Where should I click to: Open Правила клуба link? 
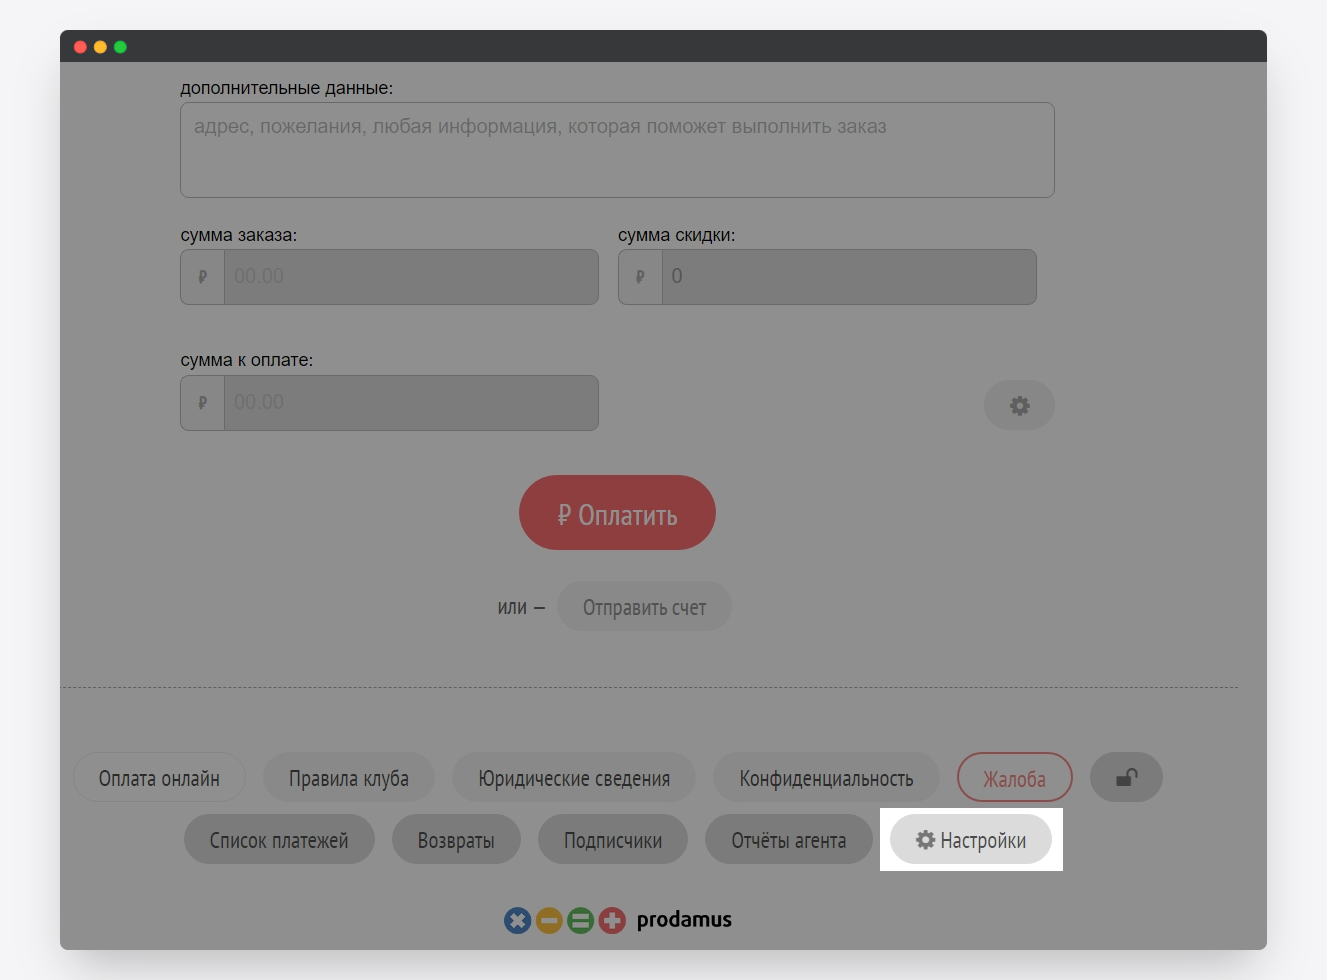348,778
